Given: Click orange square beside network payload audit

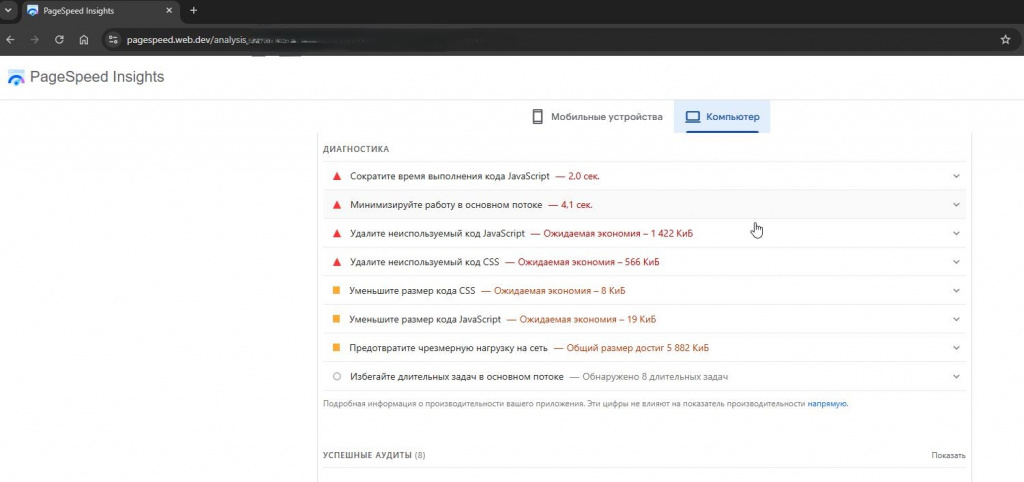Looking at the screenshot, I should click(336, 348).
